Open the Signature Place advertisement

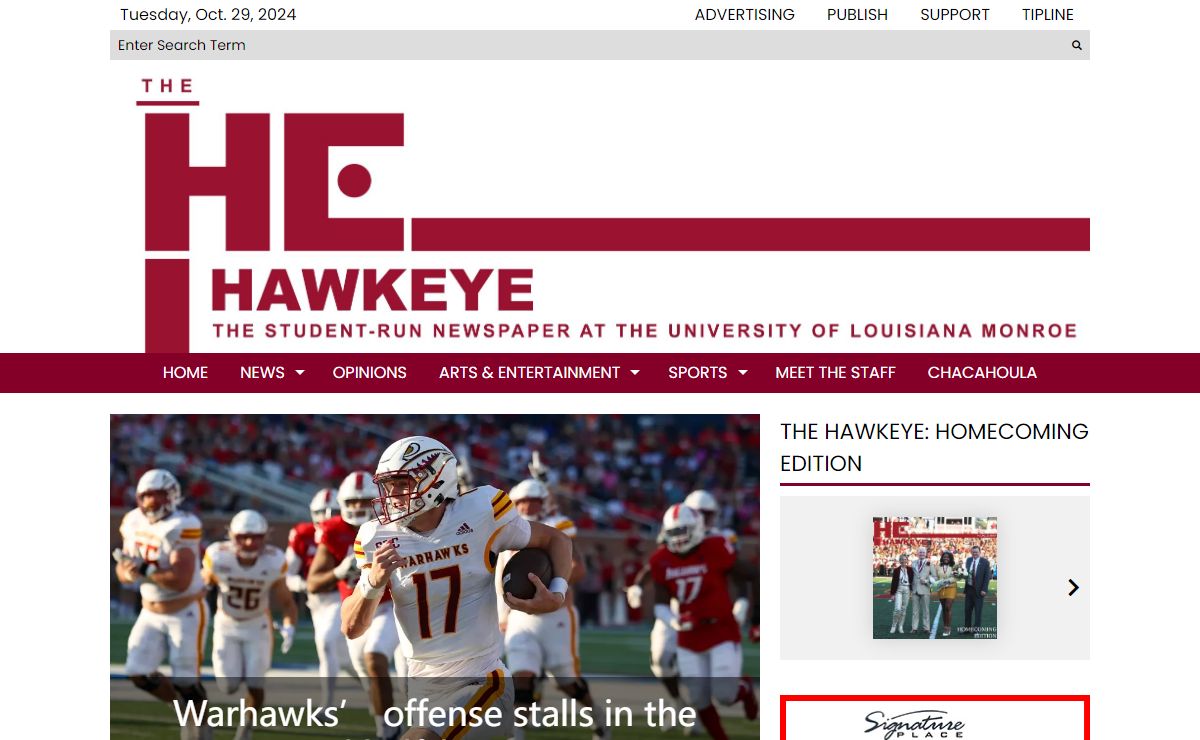(935, 718)
